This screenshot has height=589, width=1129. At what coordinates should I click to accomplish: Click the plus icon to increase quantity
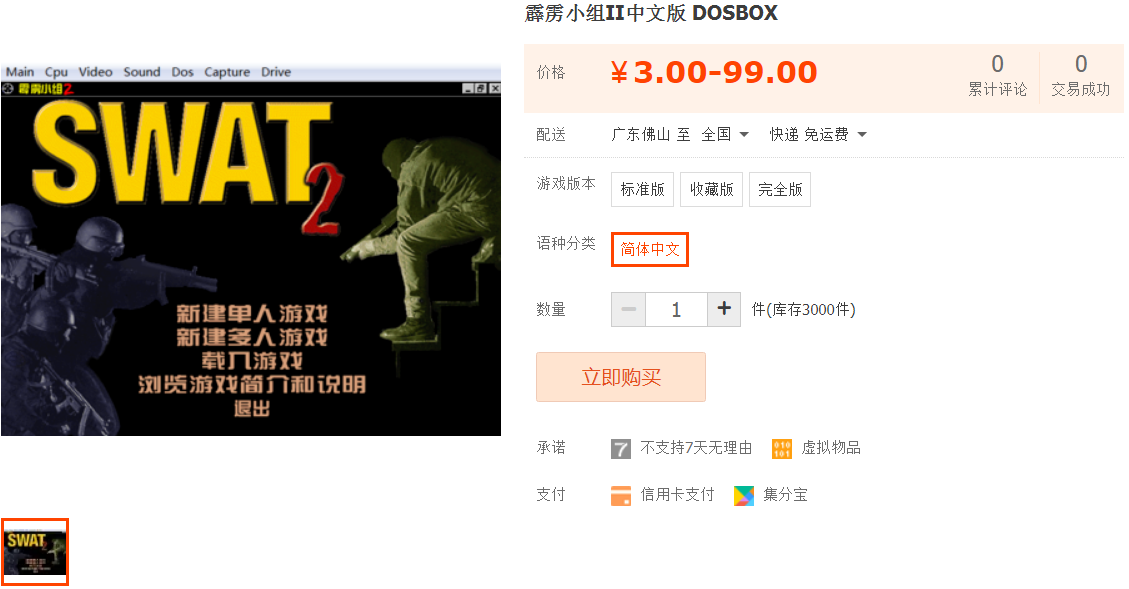(x=724, y=309)
